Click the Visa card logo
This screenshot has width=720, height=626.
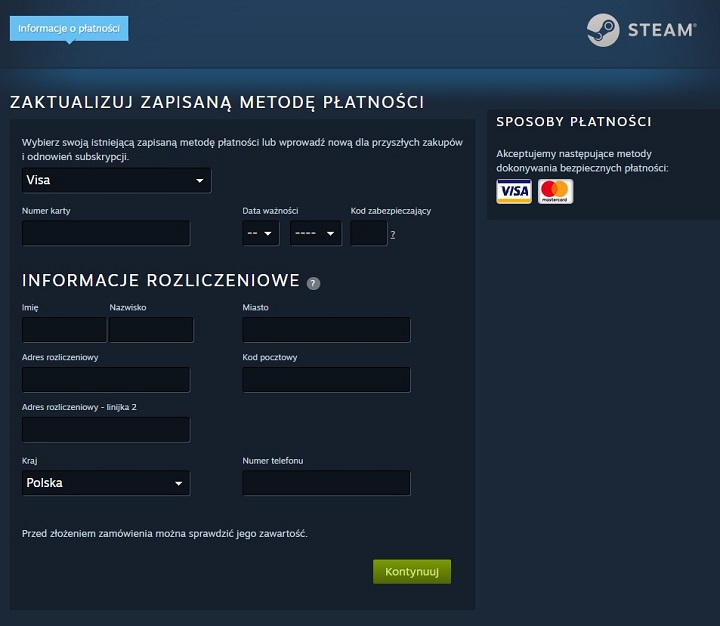point(514,192)
